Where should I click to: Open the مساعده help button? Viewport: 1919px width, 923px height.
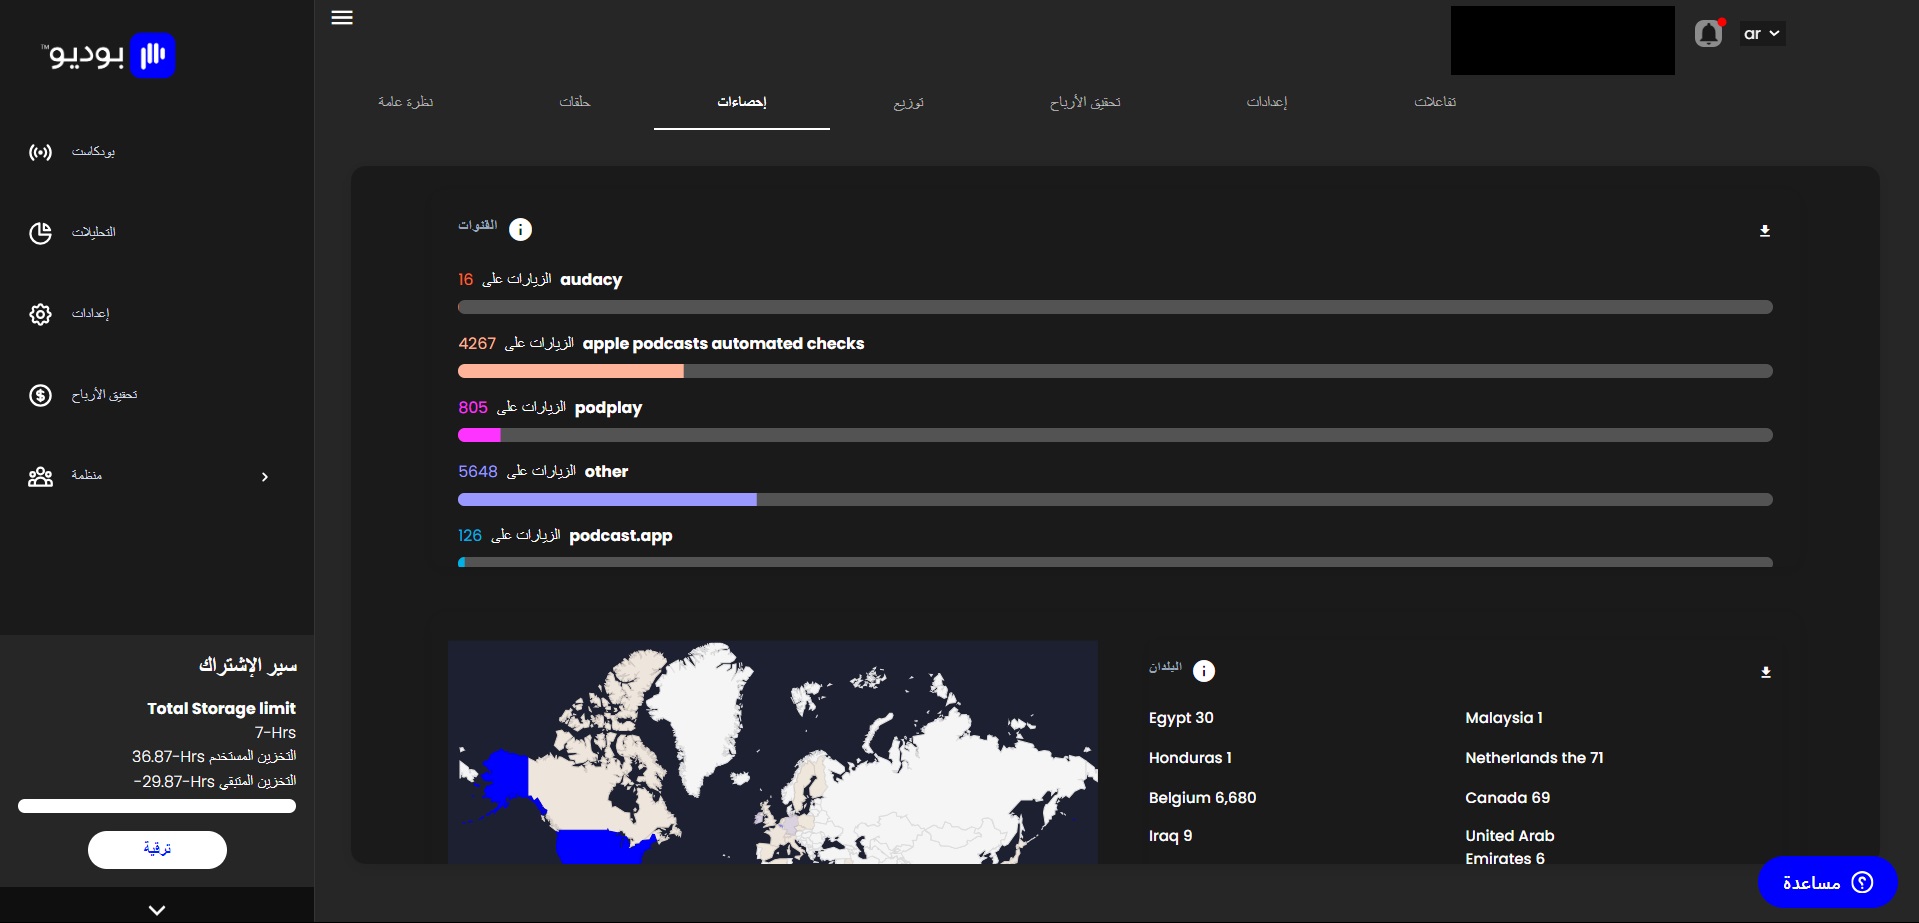click(x=1827, y=882)
